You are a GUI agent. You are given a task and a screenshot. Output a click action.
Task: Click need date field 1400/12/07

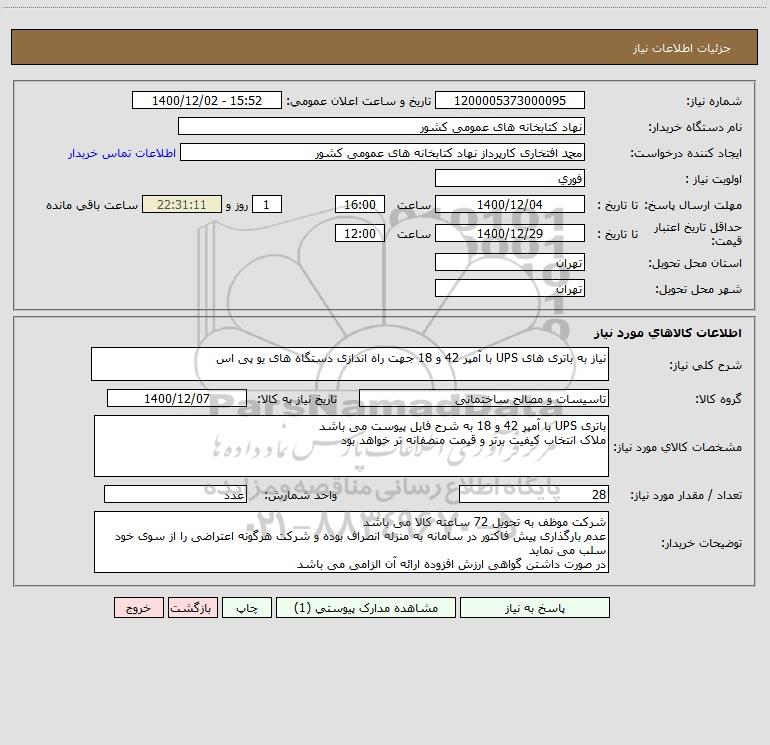pos(177,398)
